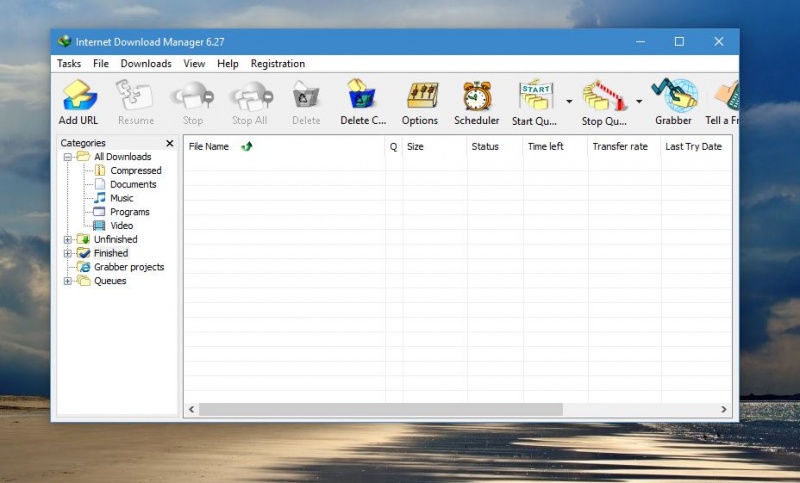Click the Start Queue icon

point(536,96)
